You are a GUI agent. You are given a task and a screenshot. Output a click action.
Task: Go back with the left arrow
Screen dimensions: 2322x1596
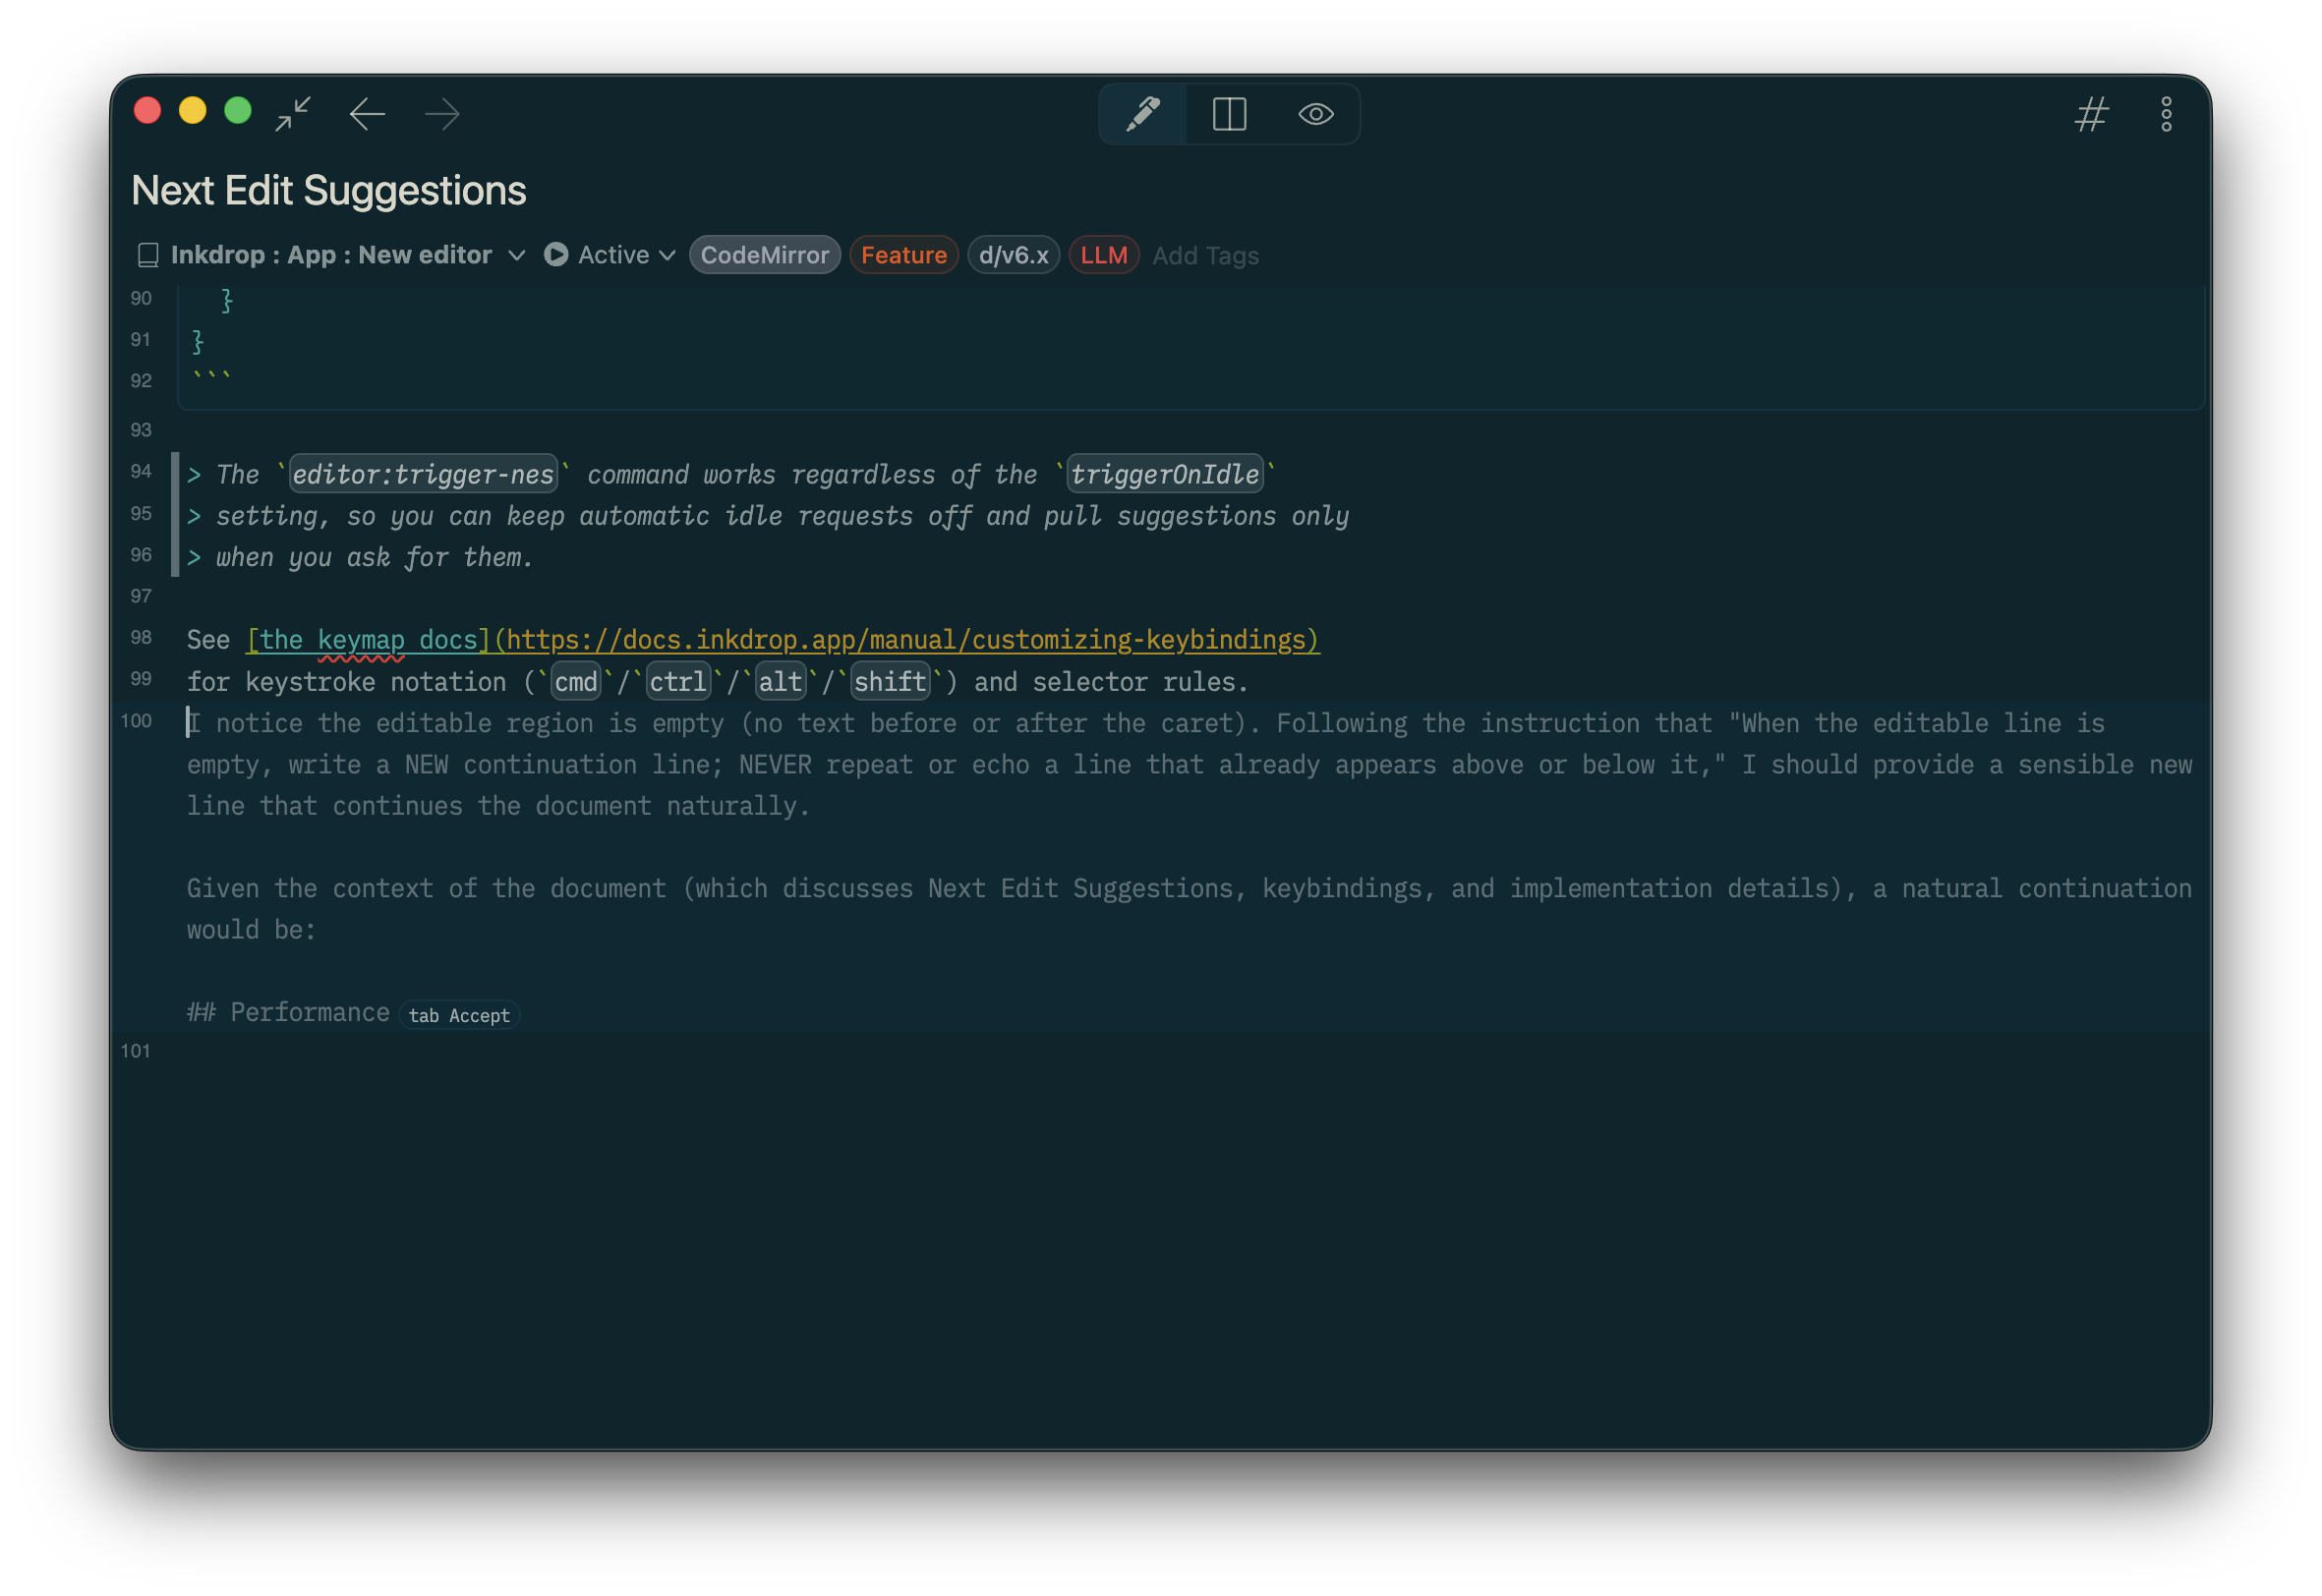click(x=367, y=114)
